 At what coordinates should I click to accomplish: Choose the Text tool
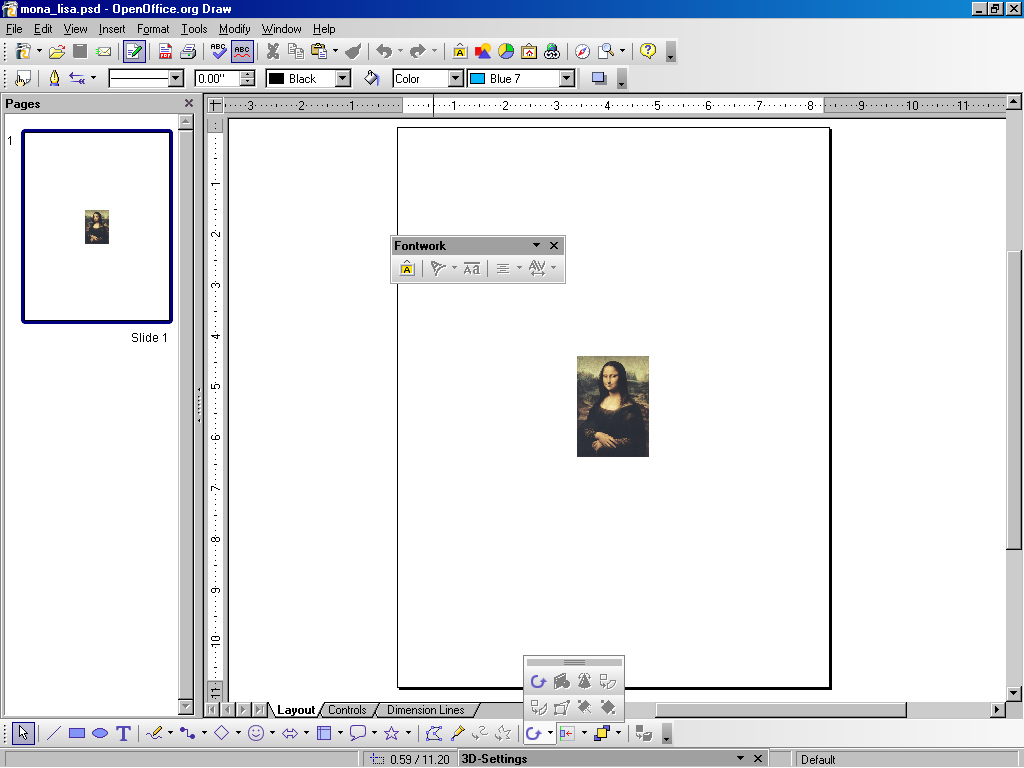point(123,733)
